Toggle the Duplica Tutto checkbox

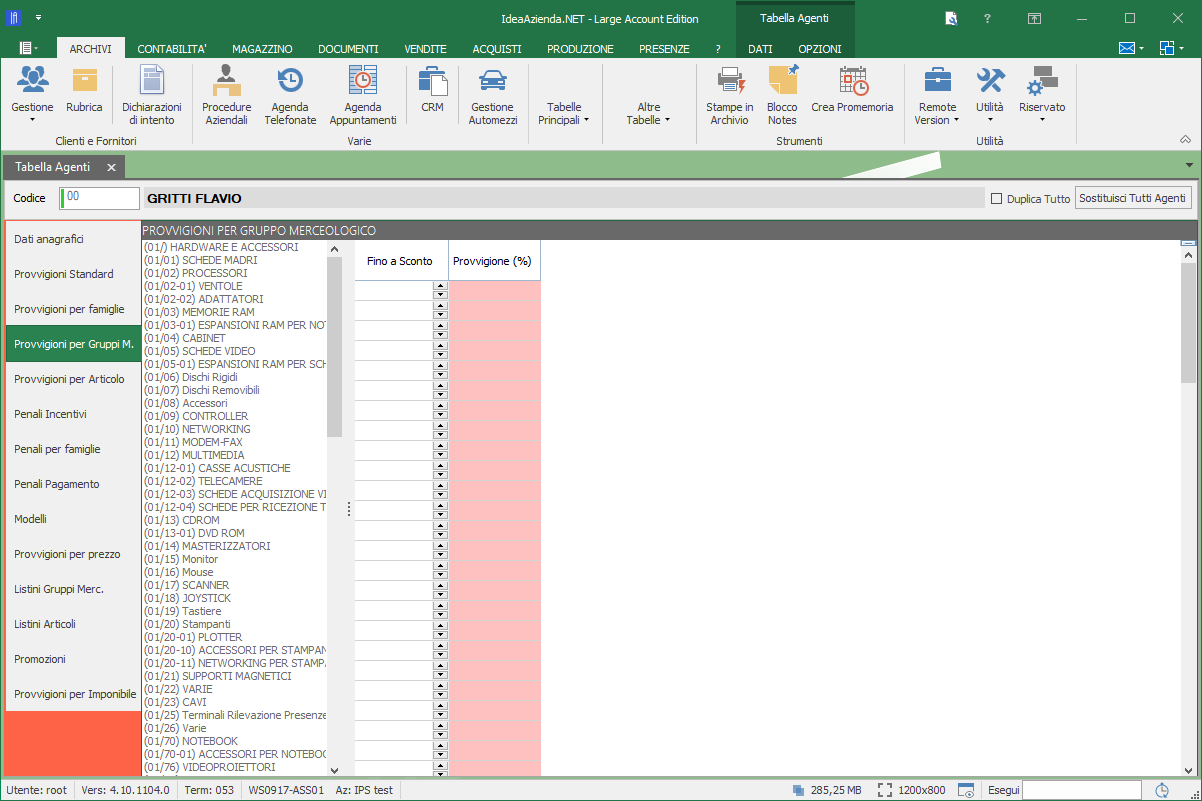pyautogui.click(x=996, y=199)
